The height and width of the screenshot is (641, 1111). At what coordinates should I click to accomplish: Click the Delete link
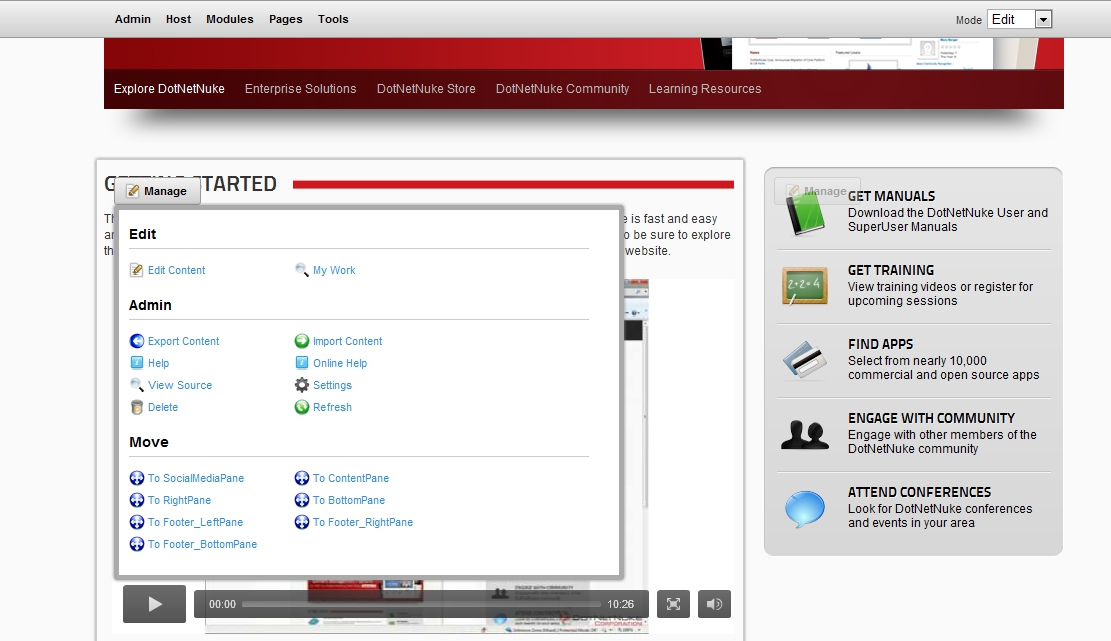click(163, 407)
